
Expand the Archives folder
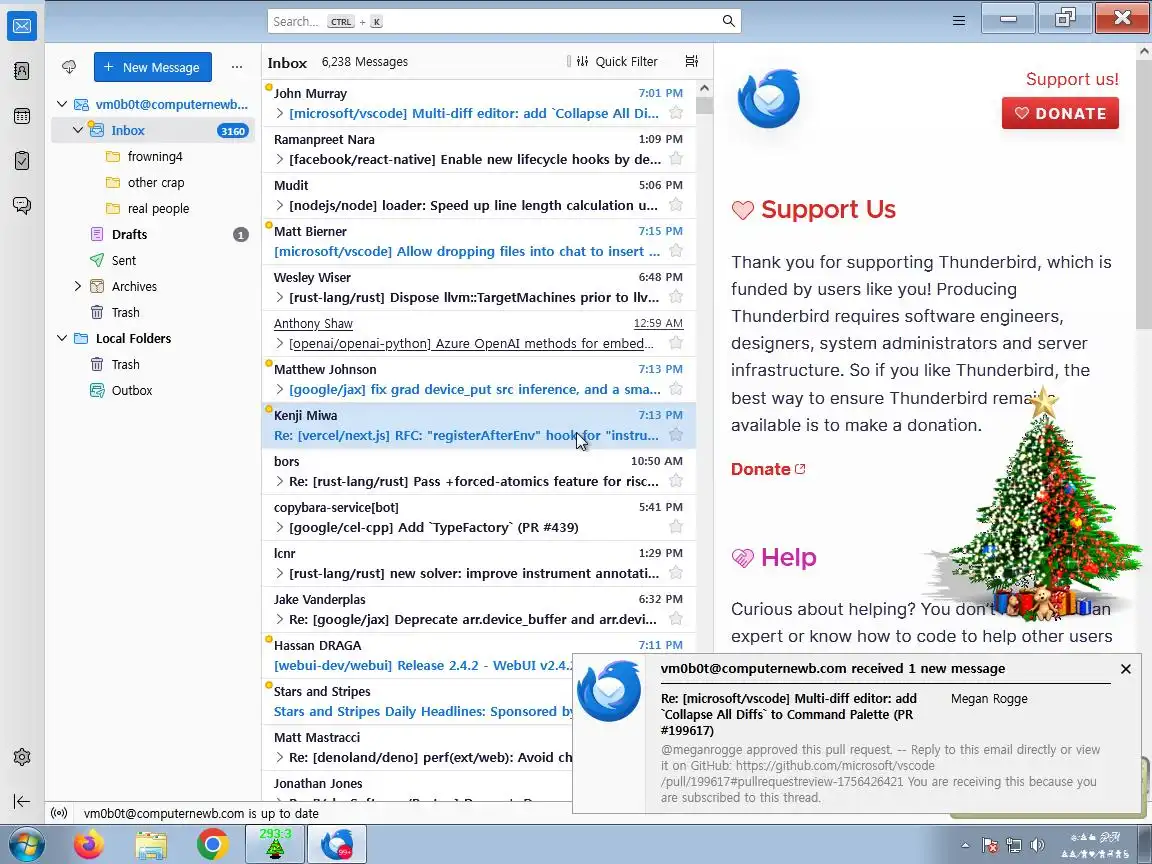tap(78, 286)
